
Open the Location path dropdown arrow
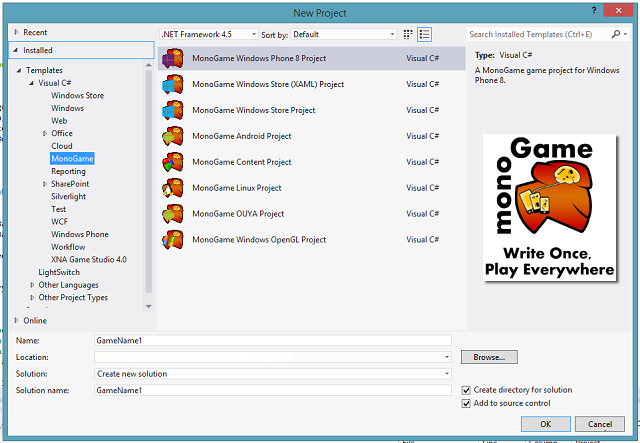pyautogui.click(x=447, y=357)
